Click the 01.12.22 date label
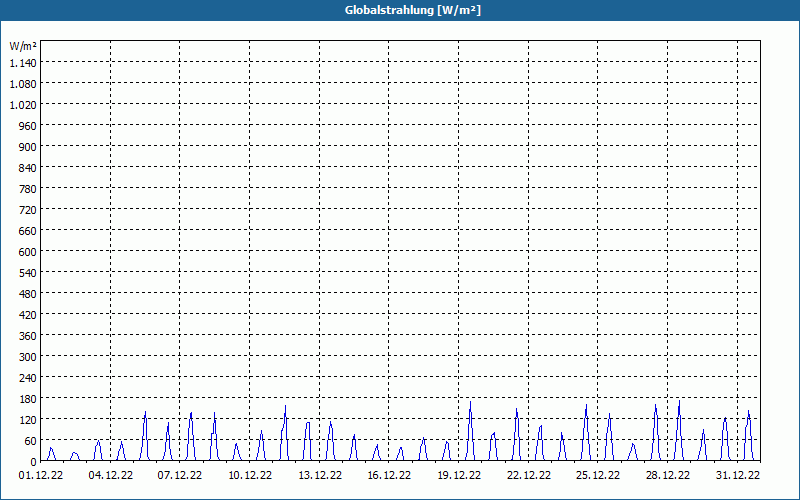Screen dimensions: 800x500 point(41,476)
